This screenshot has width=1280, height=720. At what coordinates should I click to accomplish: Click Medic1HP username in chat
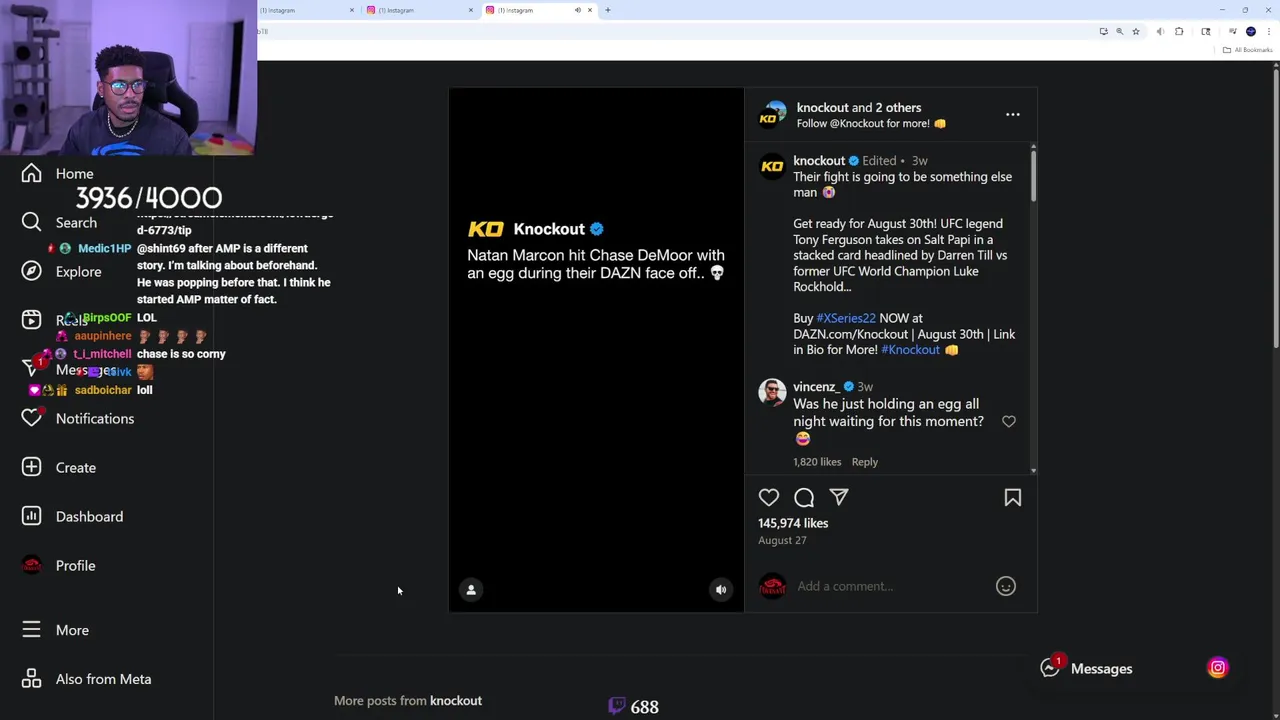click(x=105, y=248)
